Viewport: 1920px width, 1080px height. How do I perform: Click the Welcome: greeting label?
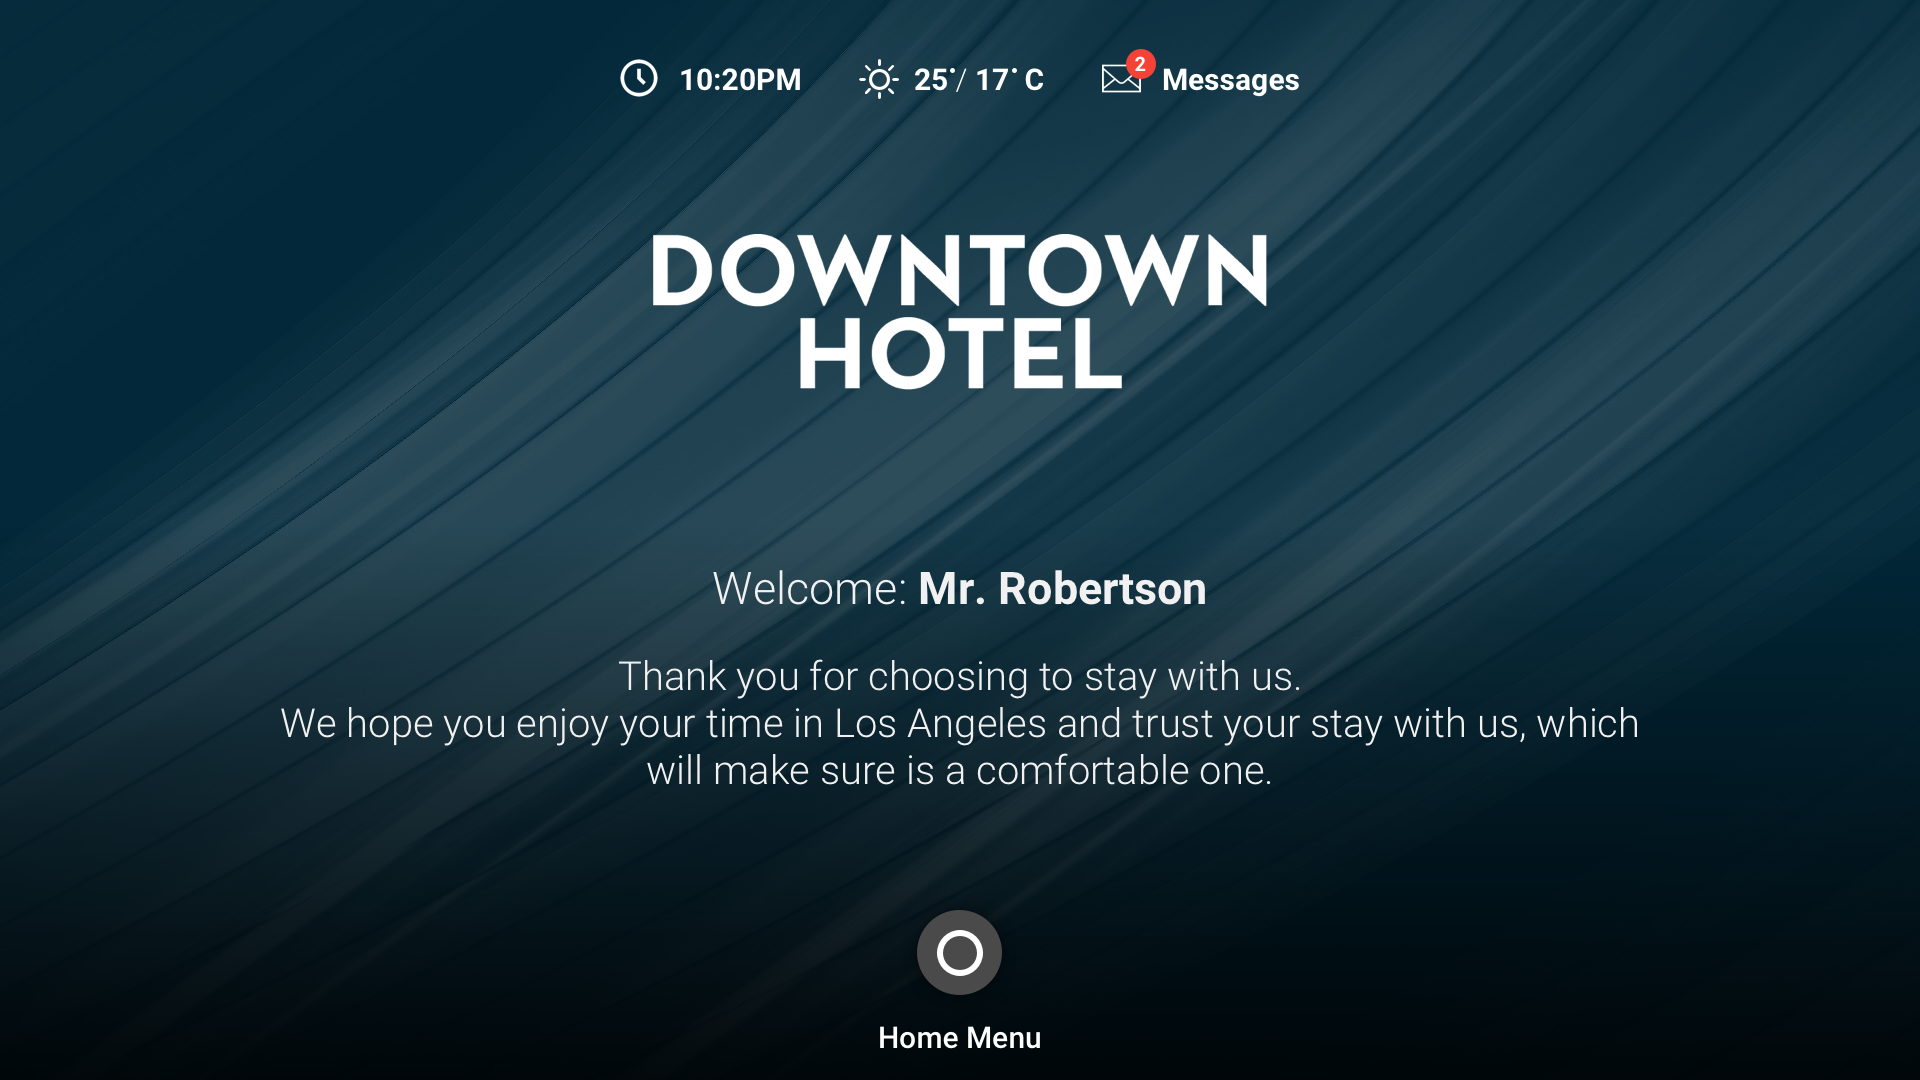pos(810,588)
